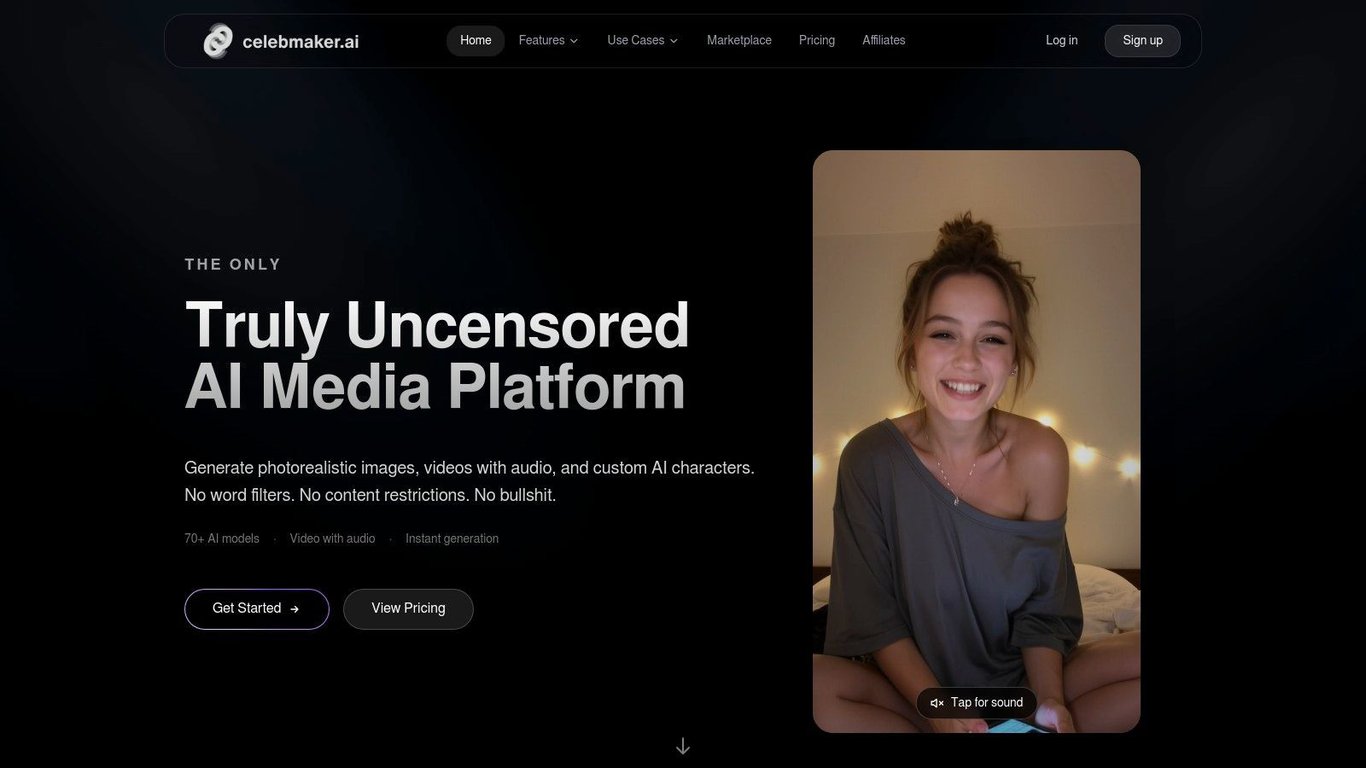Go to the Affiliates page
Image resolution: width=1366 pixels, height=768 pixels.
click(883, 40)
